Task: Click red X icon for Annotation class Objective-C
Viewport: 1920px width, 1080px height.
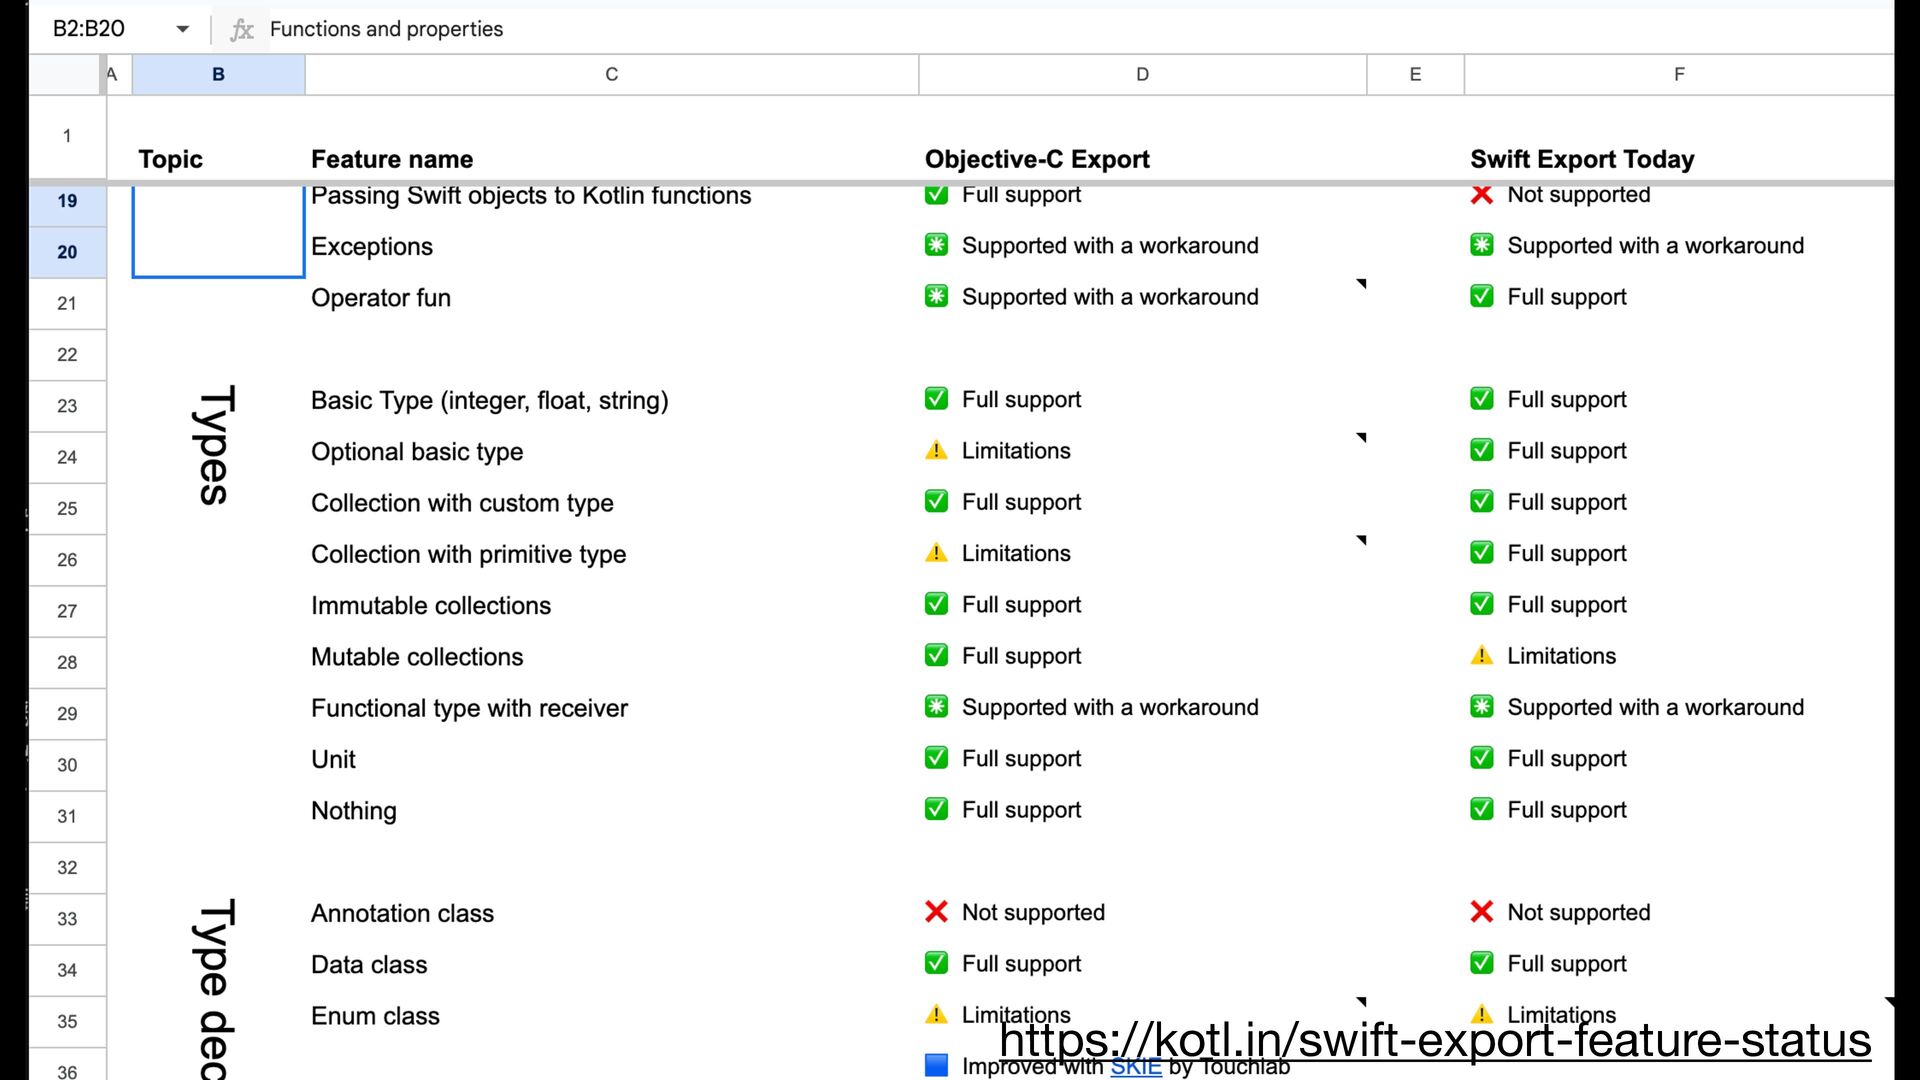Action: pyautogui.click(x=936, y=912)
